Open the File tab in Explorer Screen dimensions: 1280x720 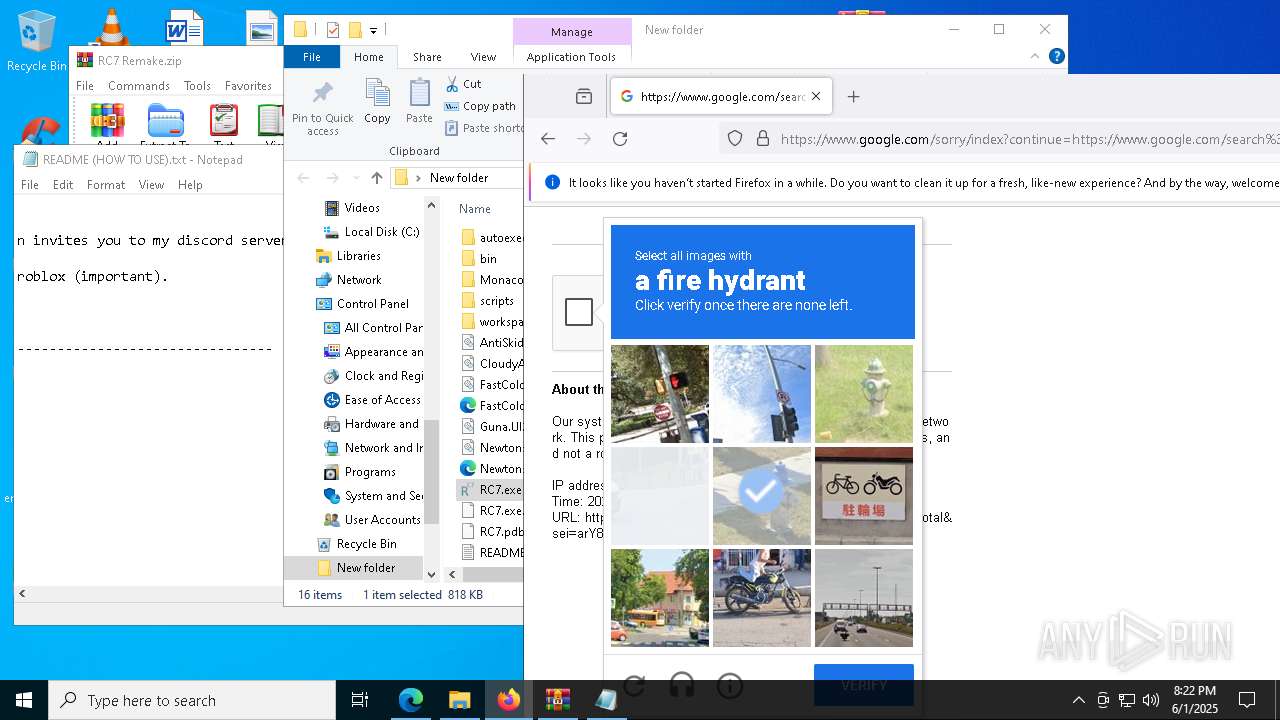click(312, 57)
